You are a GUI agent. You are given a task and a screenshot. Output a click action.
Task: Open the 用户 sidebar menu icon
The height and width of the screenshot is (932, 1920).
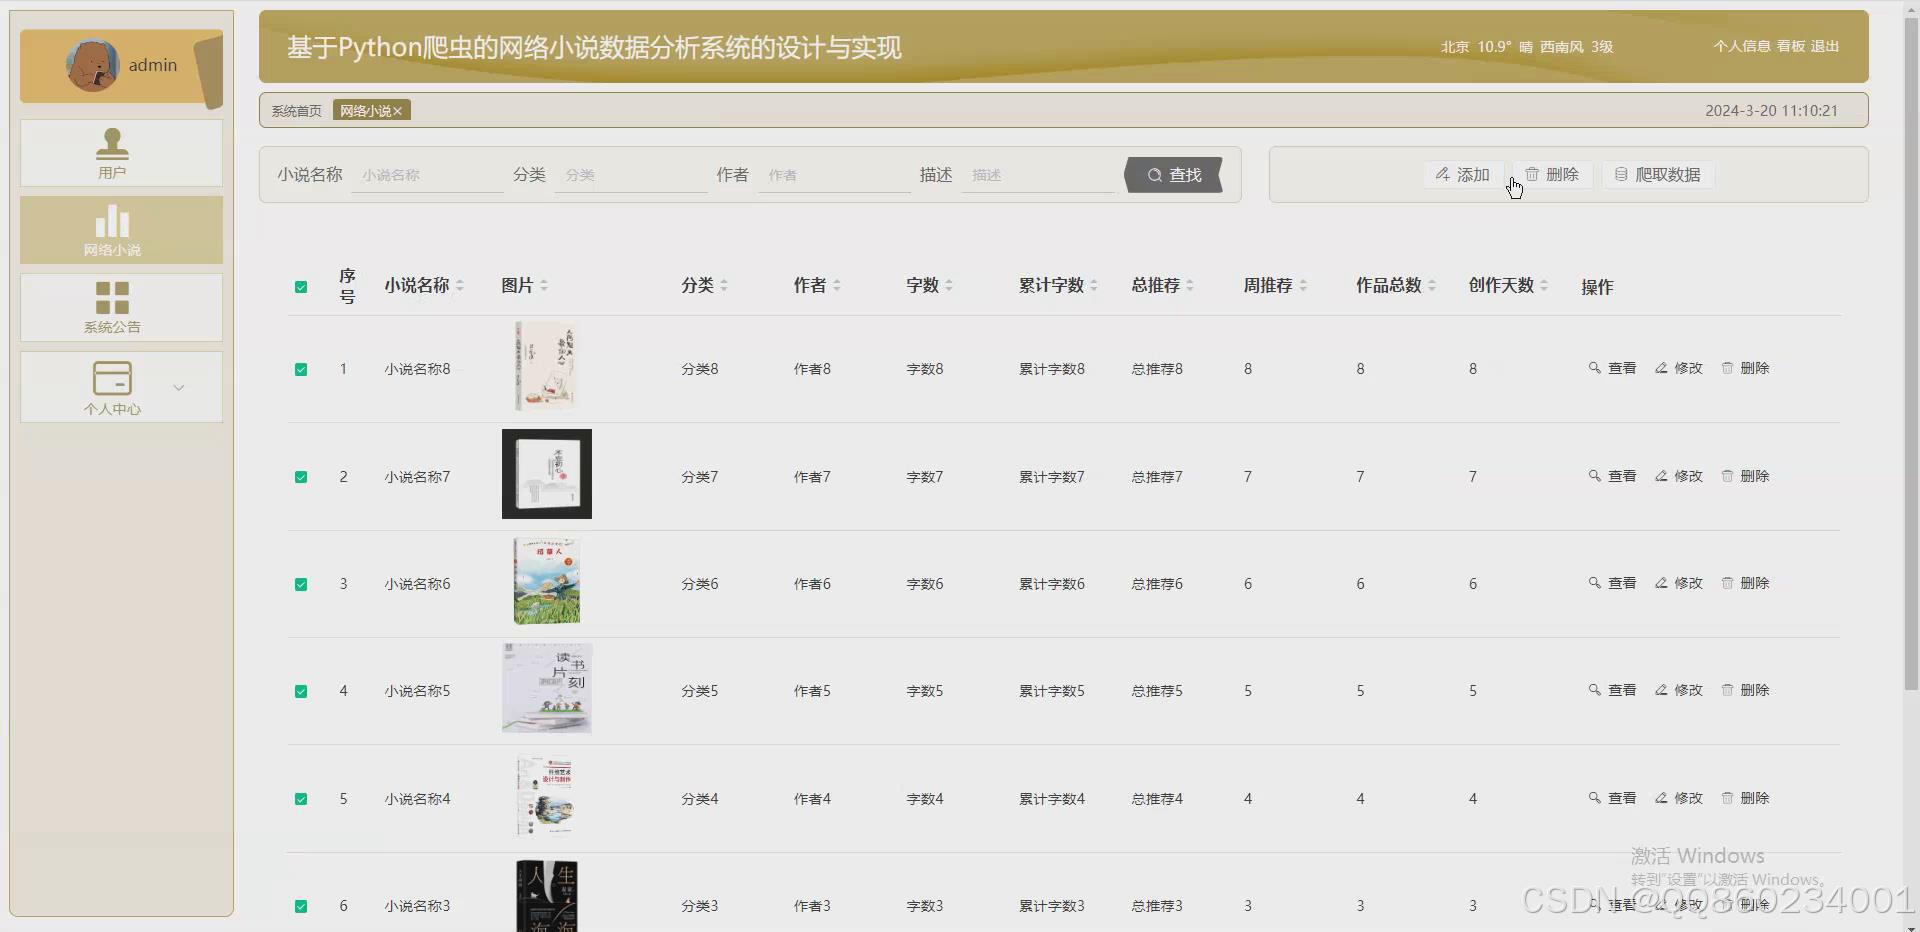[112, 143]
